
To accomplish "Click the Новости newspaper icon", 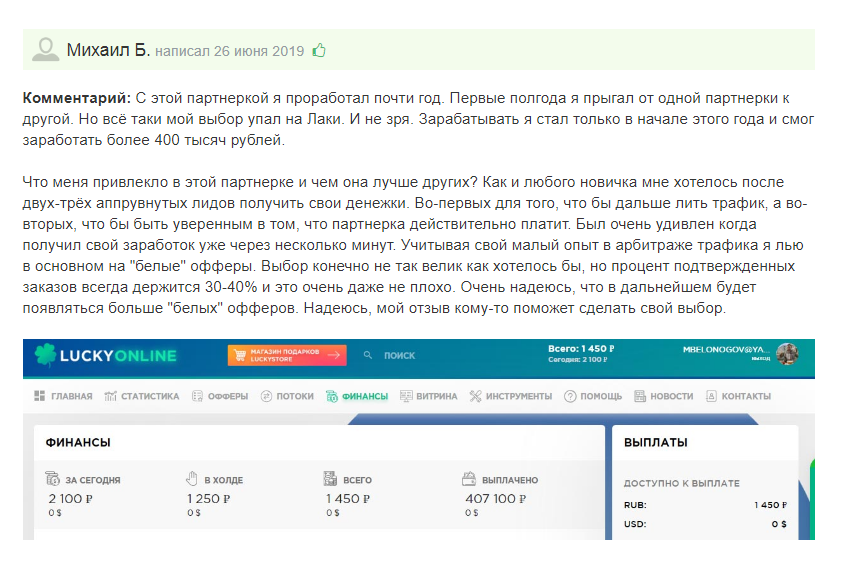I will click(640, 396).
